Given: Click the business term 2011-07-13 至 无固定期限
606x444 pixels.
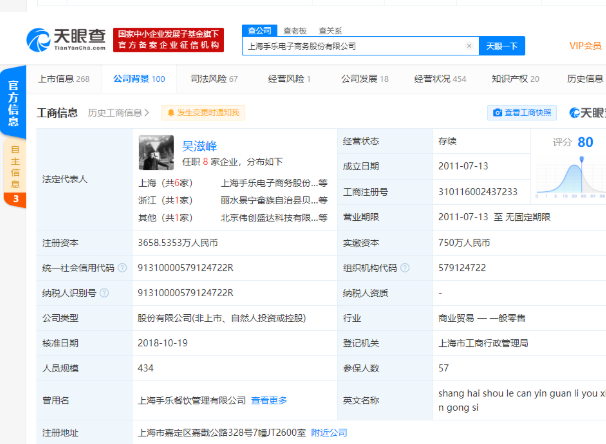Looking at the screenshot, I should pyautogui.click(x=494, y=217).
